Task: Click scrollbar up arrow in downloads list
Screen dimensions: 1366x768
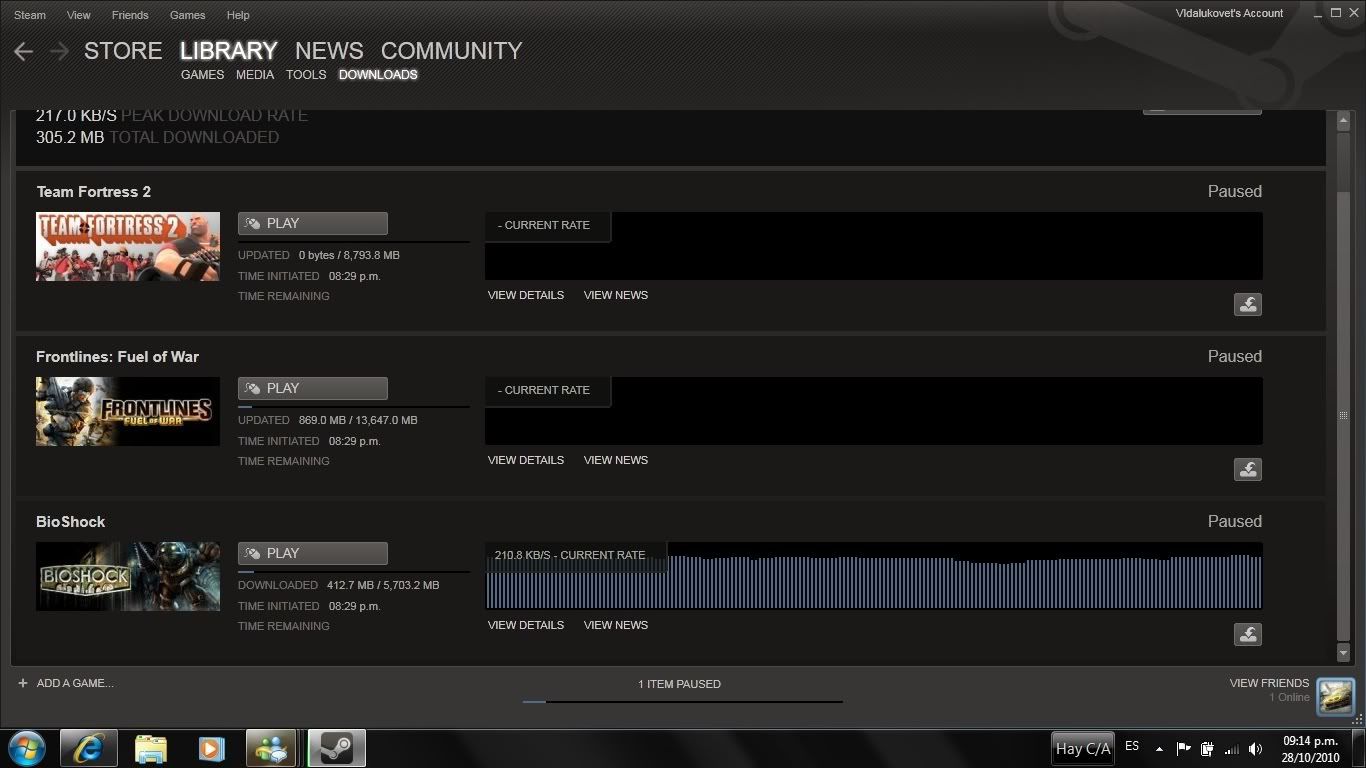Action: [1344, 121]
